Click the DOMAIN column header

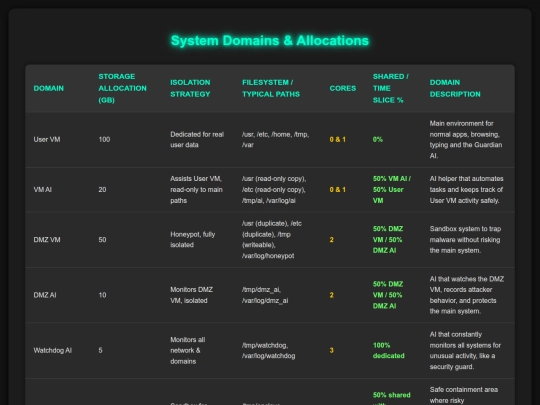[49, 88]
